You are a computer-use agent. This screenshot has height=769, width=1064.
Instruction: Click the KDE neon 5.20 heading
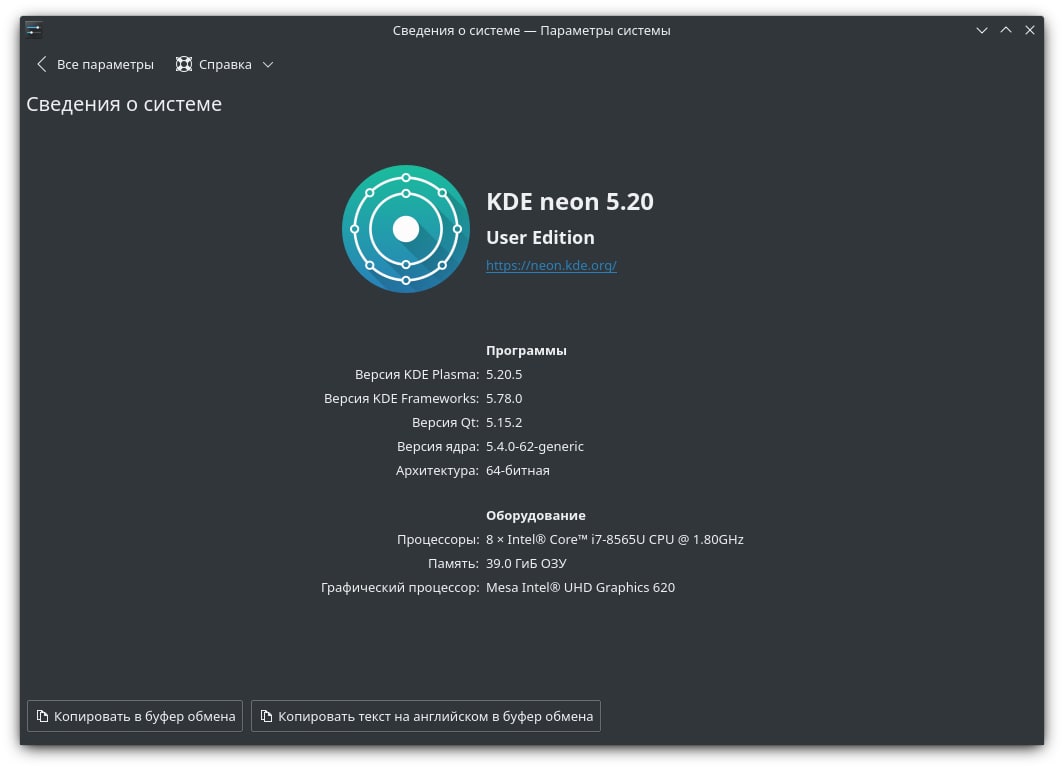[570, 202]
